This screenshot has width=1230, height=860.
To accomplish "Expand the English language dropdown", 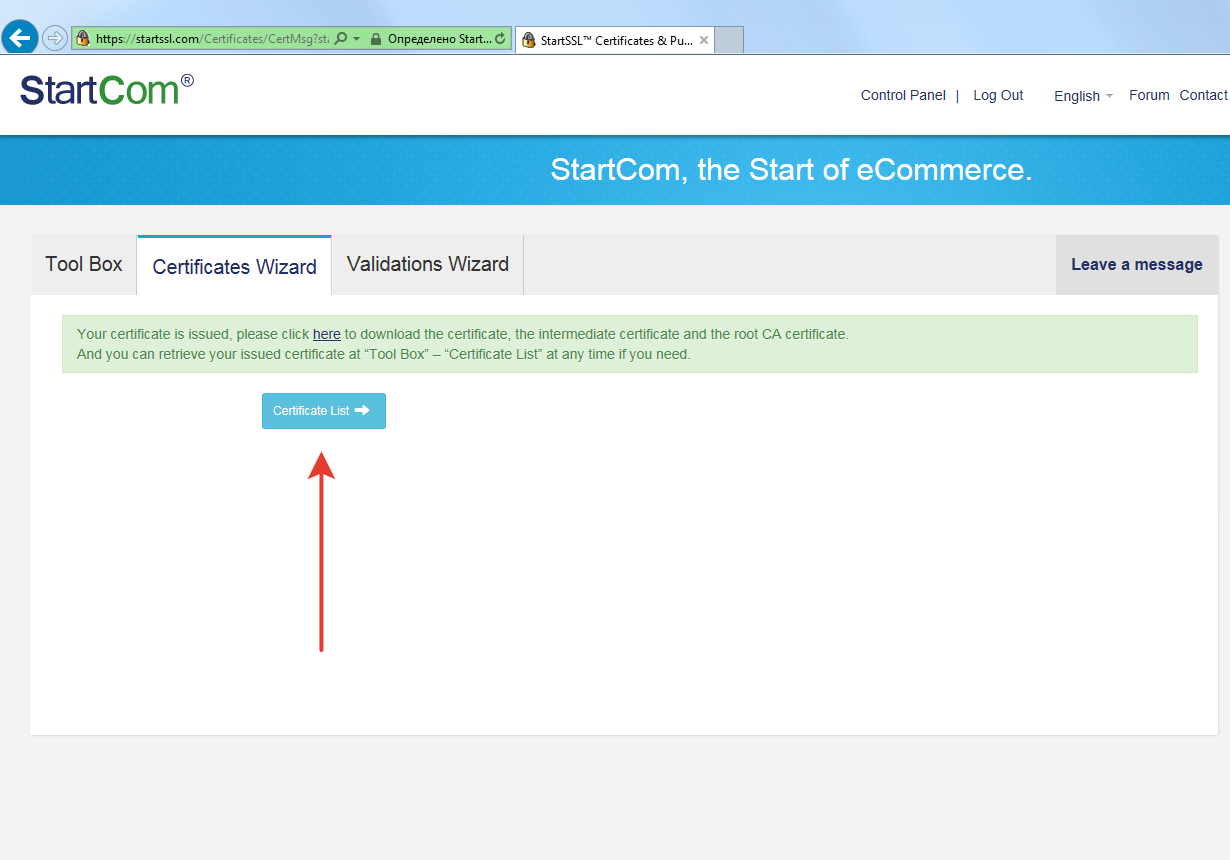I will tap(1083, 96).
